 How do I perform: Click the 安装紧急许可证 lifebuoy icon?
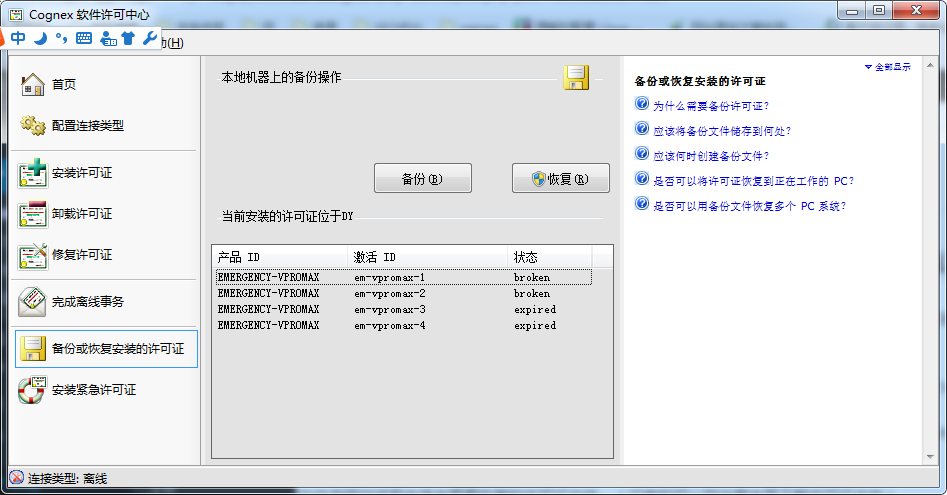point(33,390)
